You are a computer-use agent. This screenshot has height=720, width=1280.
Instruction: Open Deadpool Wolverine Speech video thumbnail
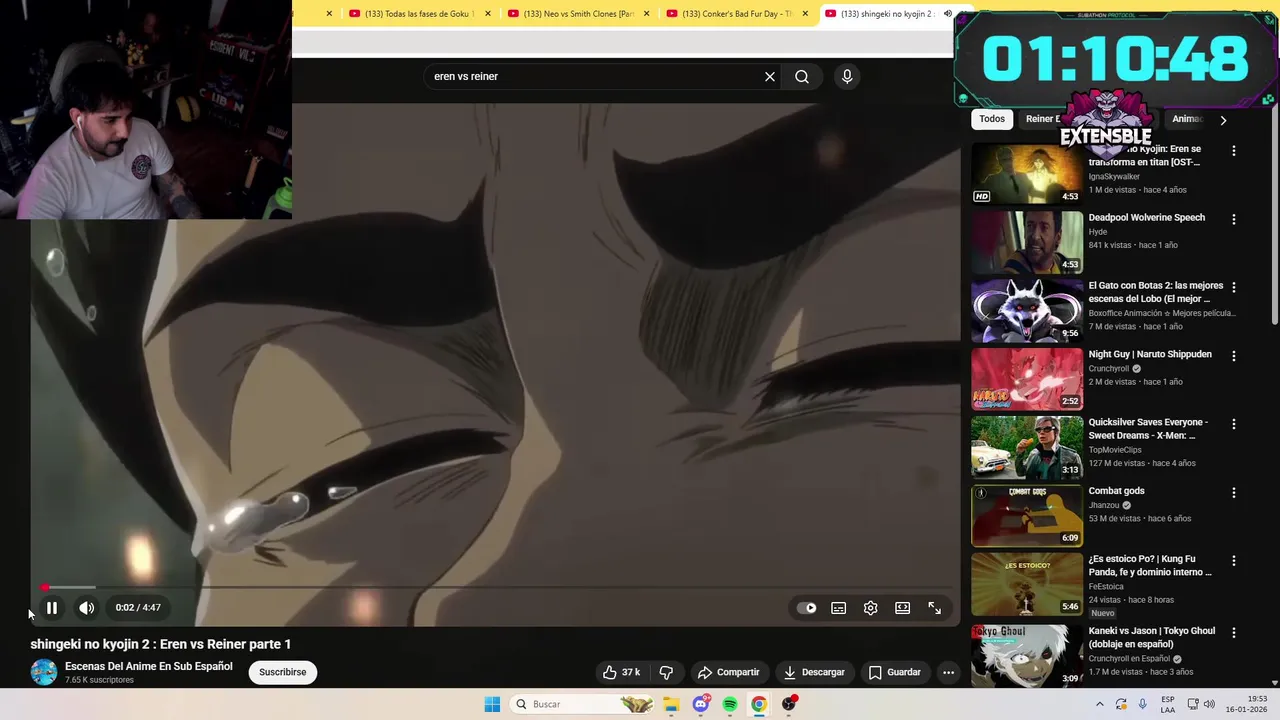tap(1027, 242)
